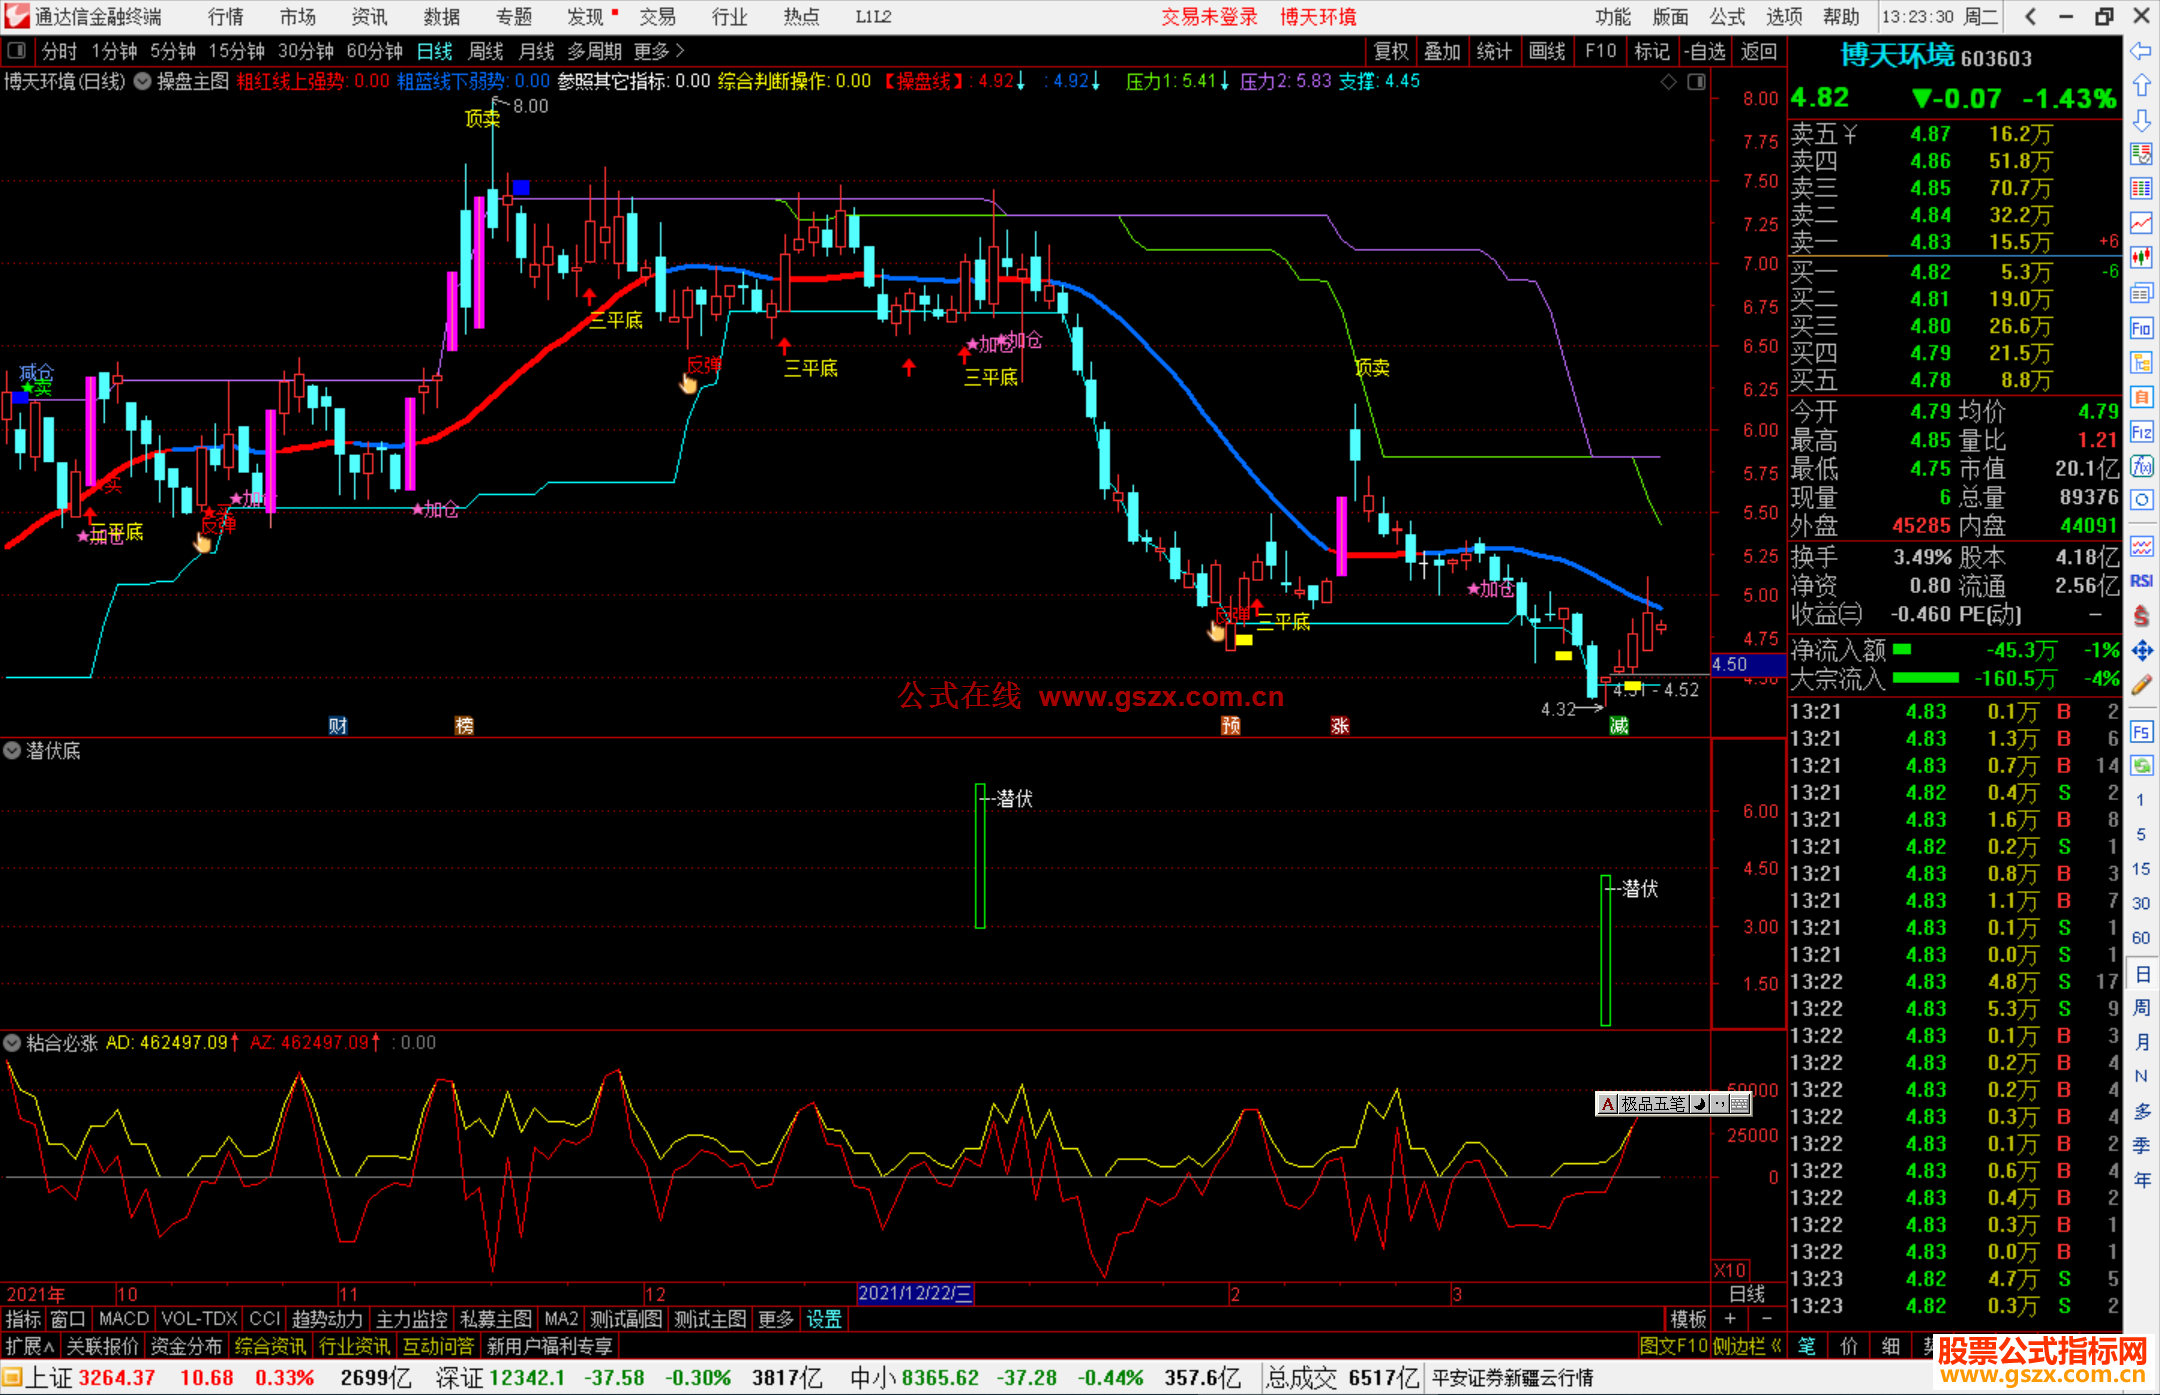Screen dimensions: 2160x1395
Task: Switch to the MACD indicator tab
Action: pos(124,1319)
